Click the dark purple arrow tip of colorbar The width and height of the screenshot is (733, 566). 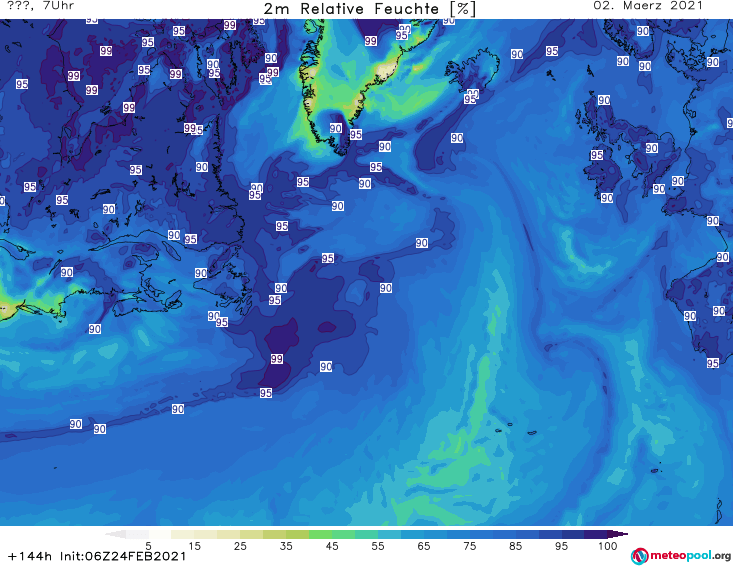[618, 534]
